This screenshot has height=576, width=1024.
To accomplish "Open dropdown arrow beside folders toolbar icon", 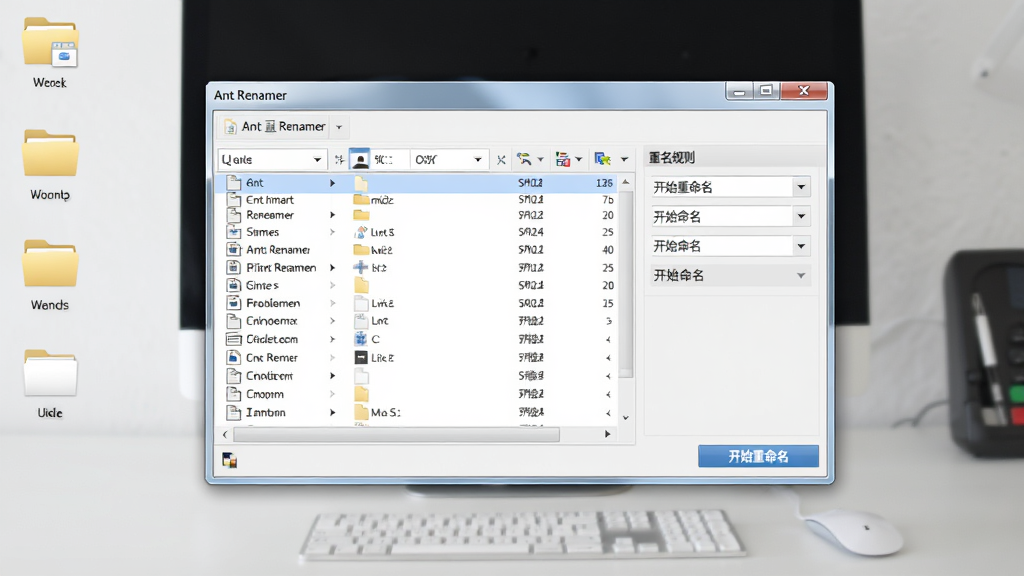I will click(x=624, y=159).
